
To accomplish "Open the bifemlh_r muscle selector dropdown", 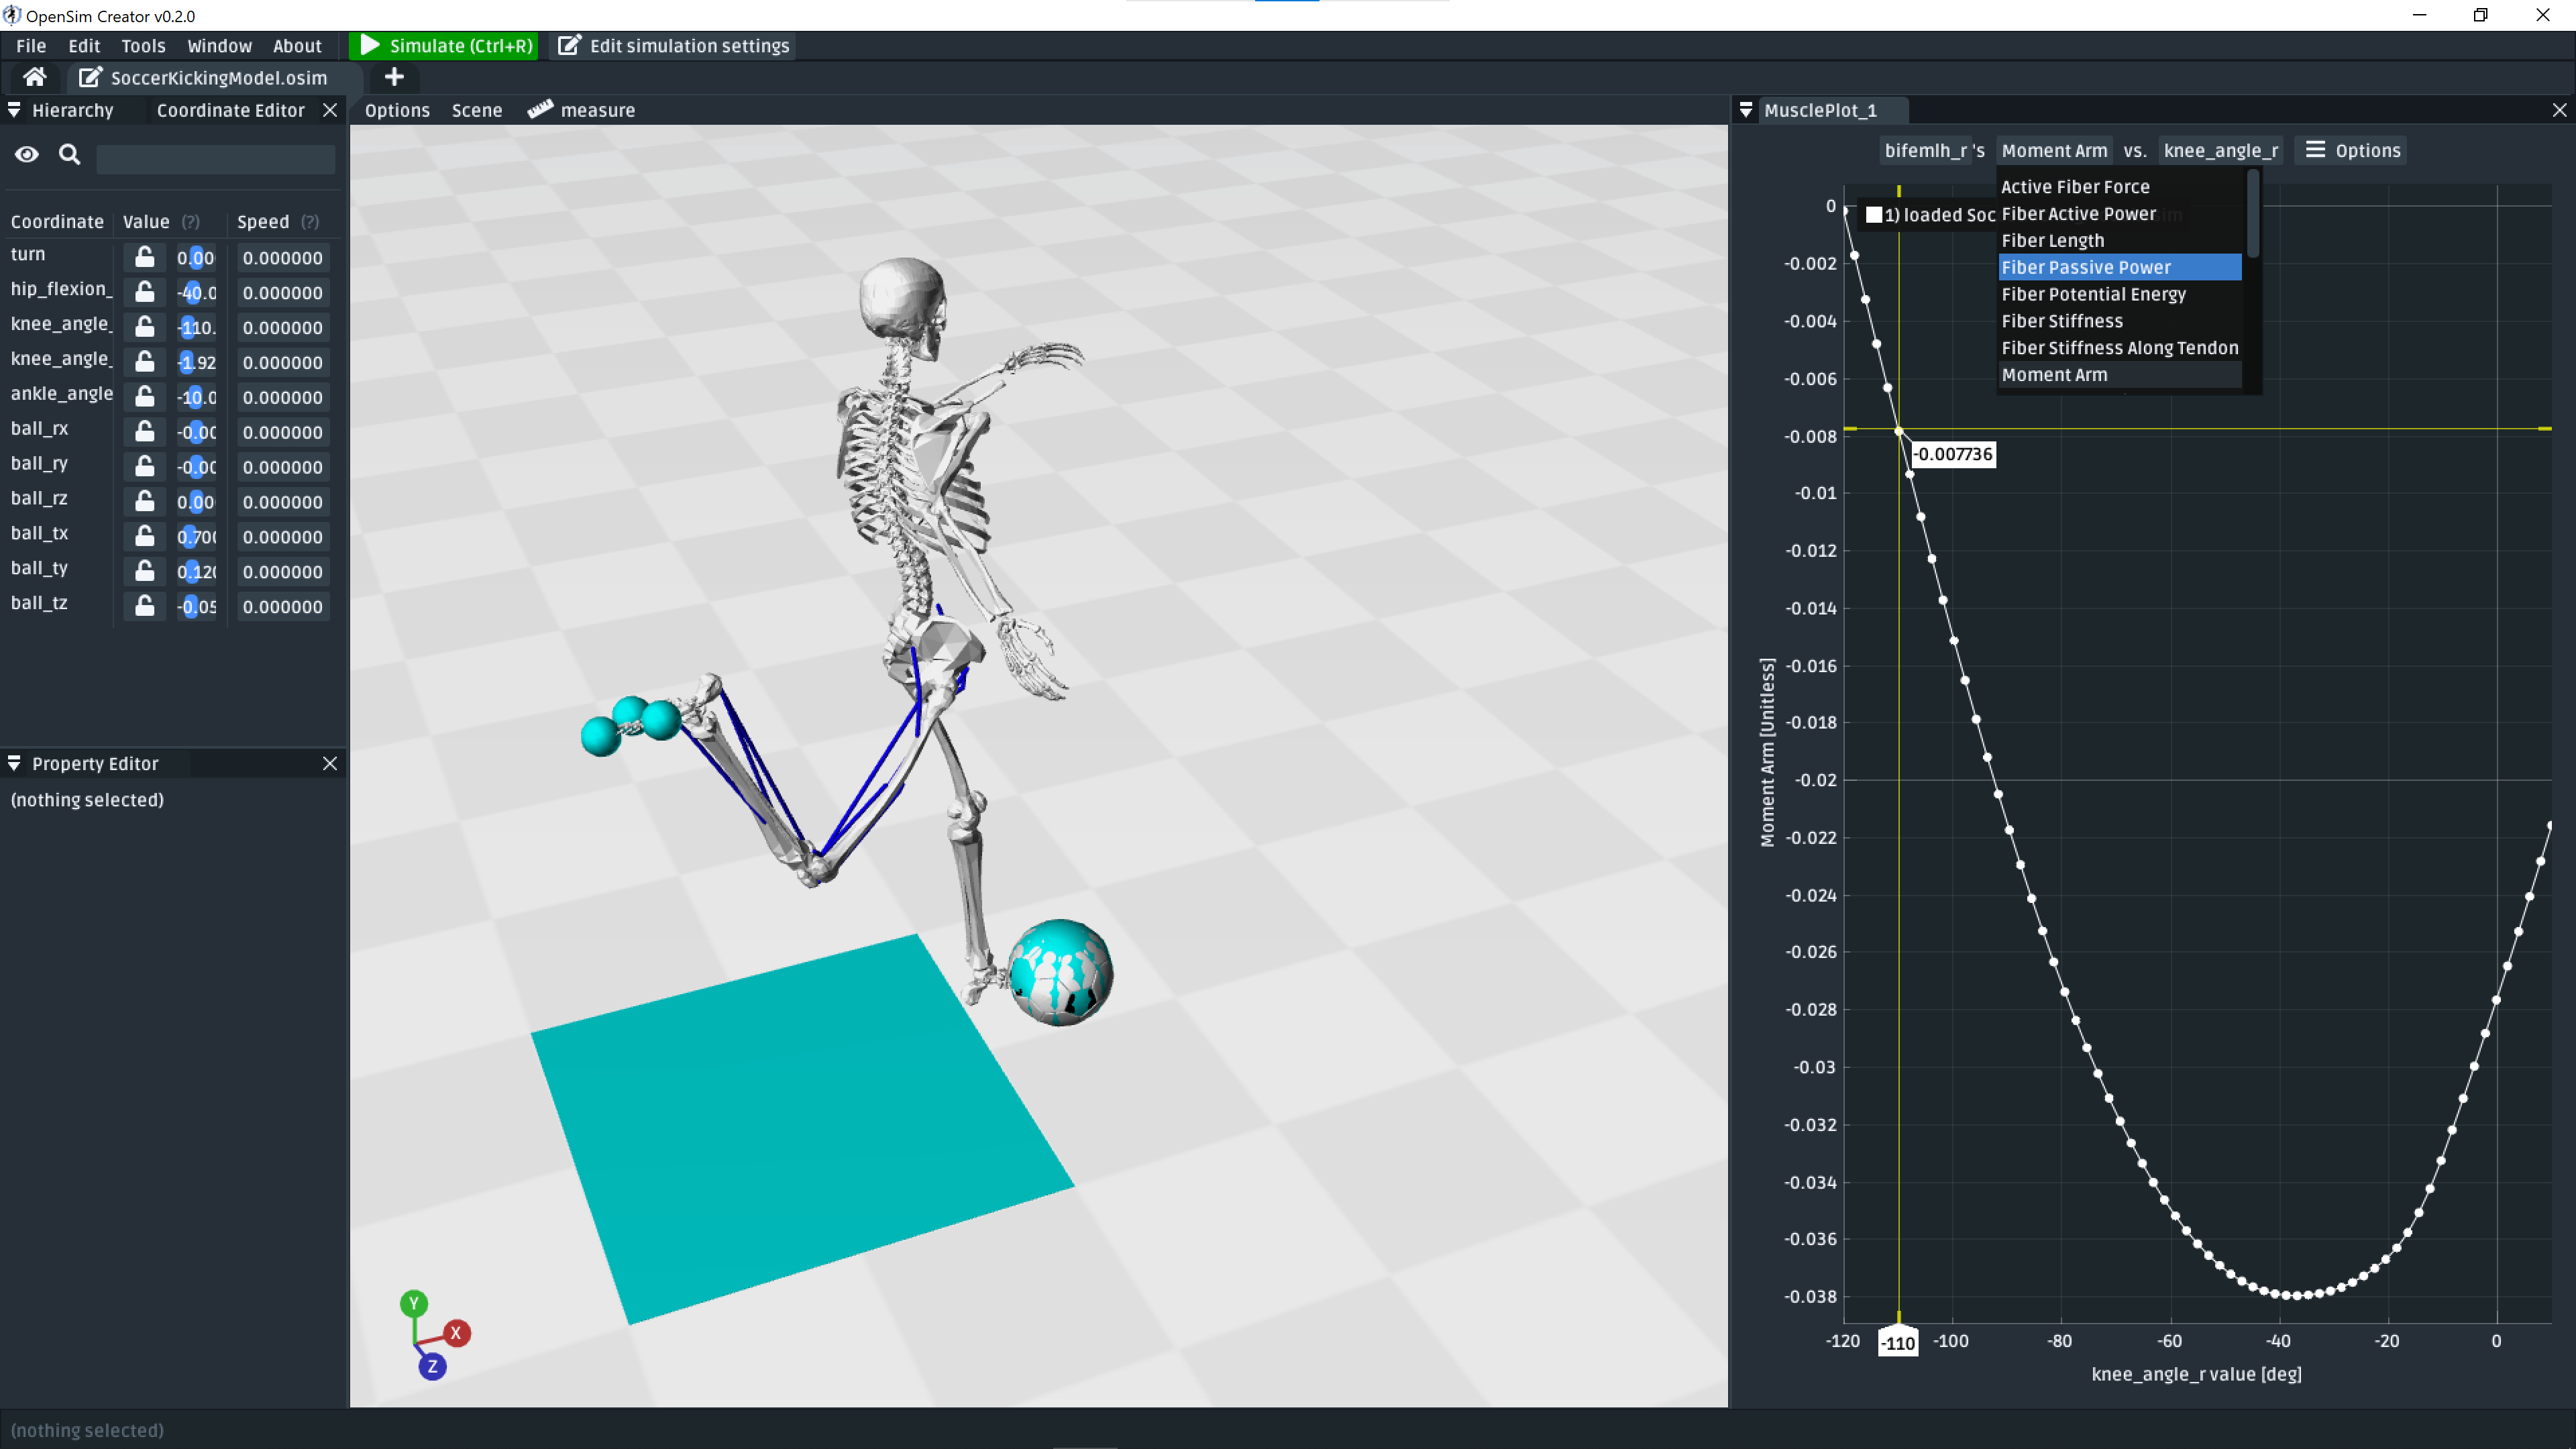I will coord(1933,150).
